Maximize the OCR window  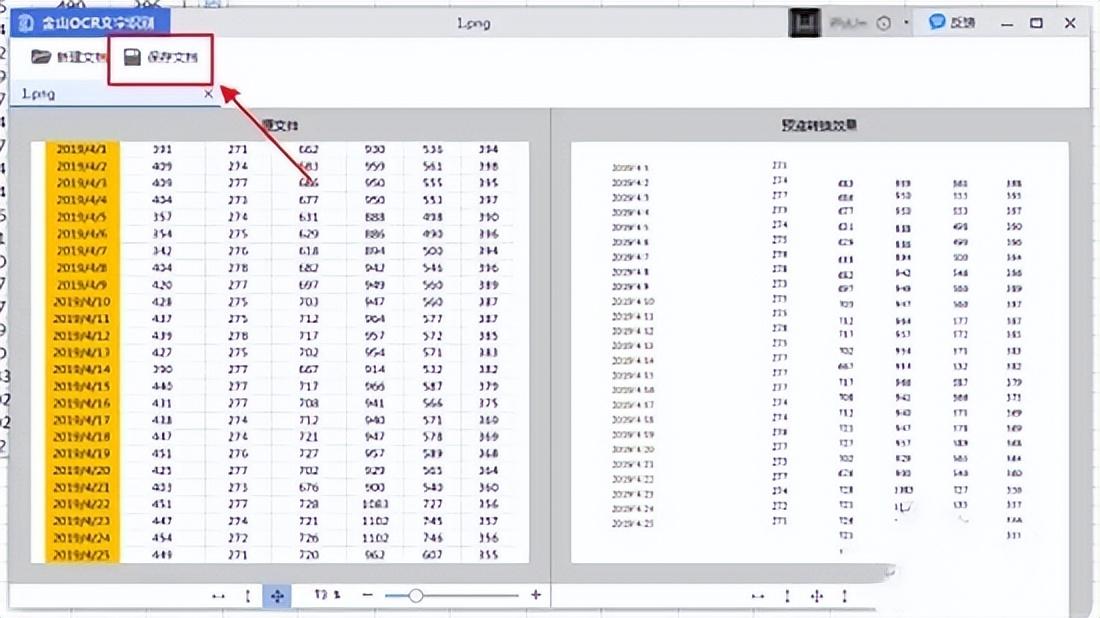pos(1036,23)
